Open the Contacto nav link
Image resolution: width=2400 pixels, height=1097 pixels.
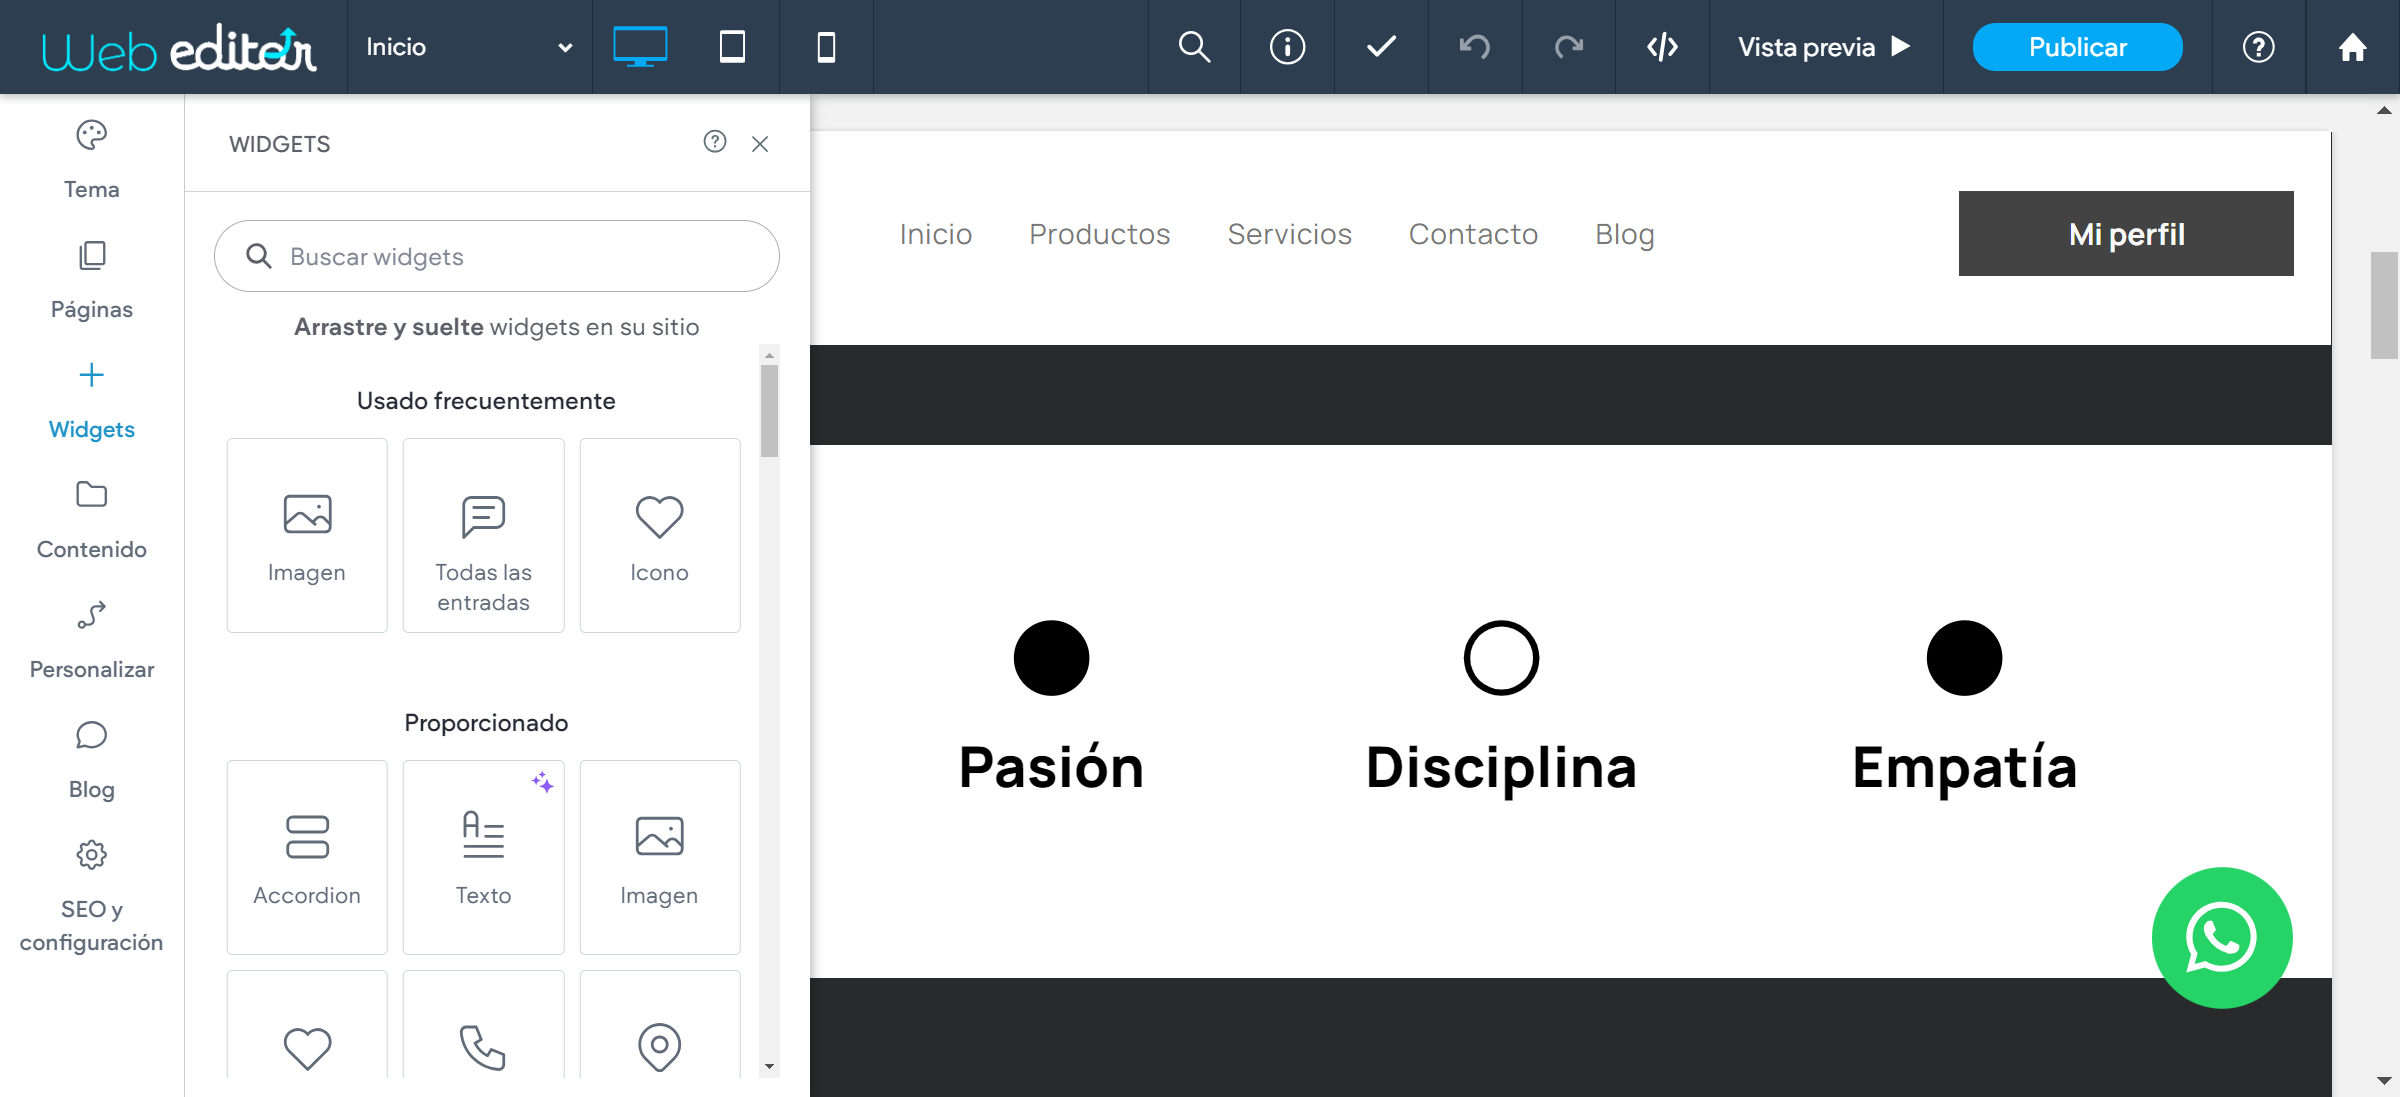click(x=1474, y=234)
